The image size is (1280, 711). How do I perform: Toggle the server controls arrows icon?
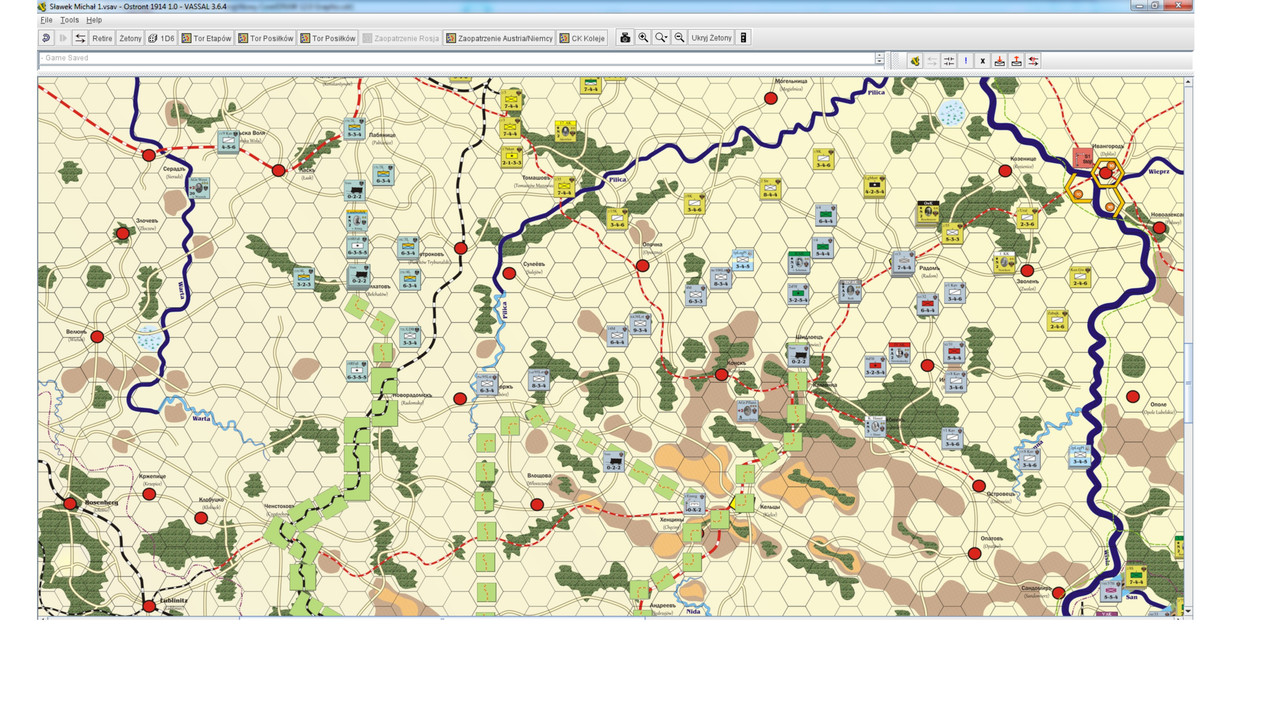click(x=80, y=38)
